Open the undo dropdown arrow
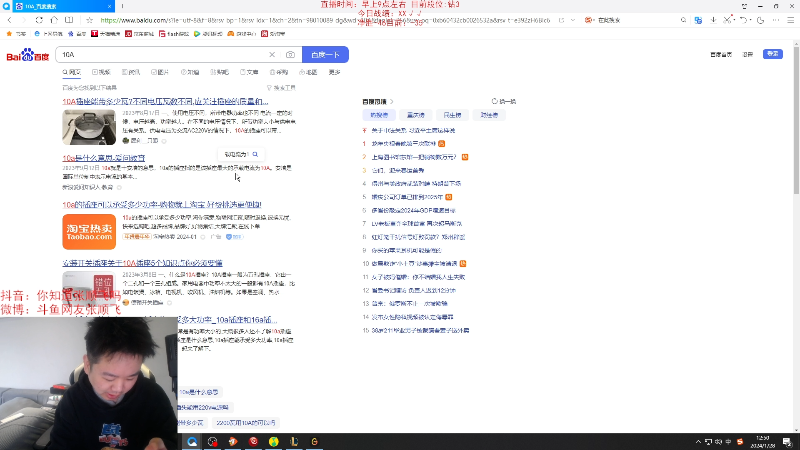This screenshot has height=450, width=800. pos(750,20)
